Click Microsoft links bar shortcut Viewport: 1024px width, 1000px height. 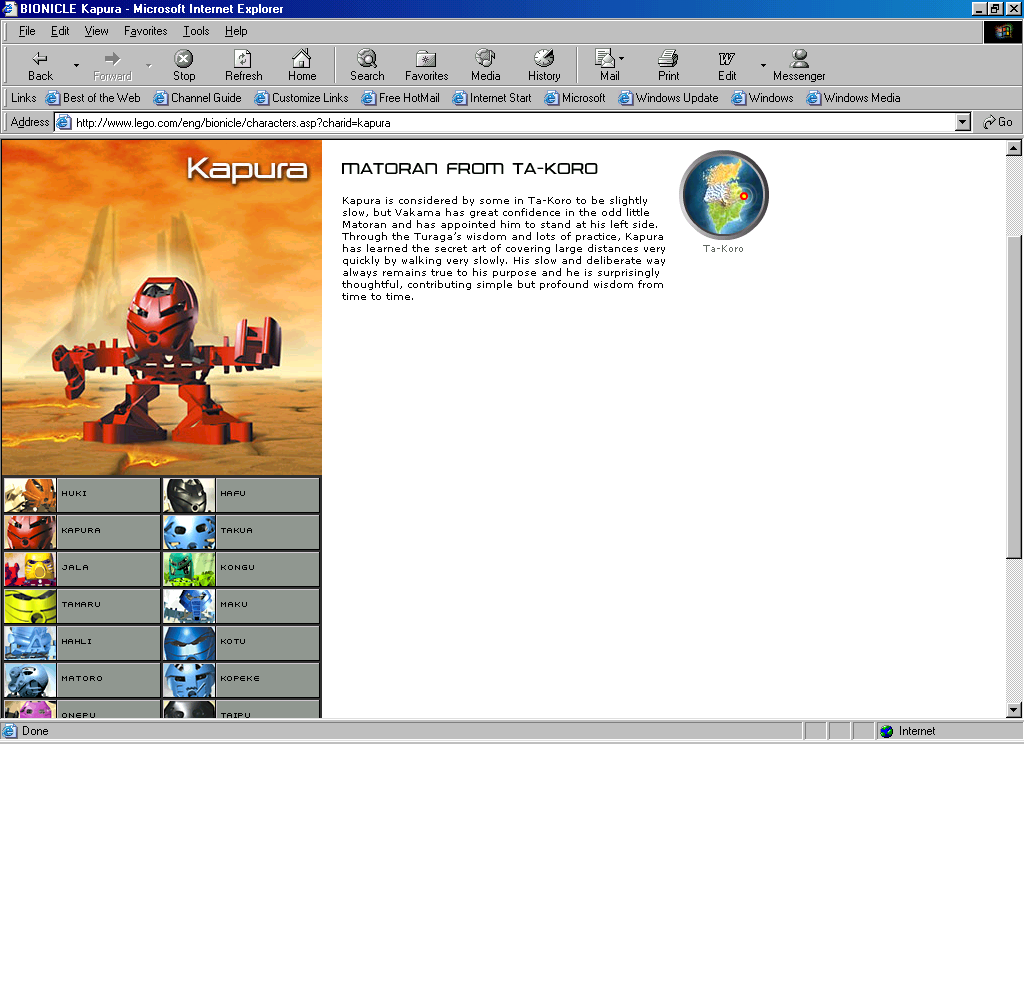click(575, 98)
